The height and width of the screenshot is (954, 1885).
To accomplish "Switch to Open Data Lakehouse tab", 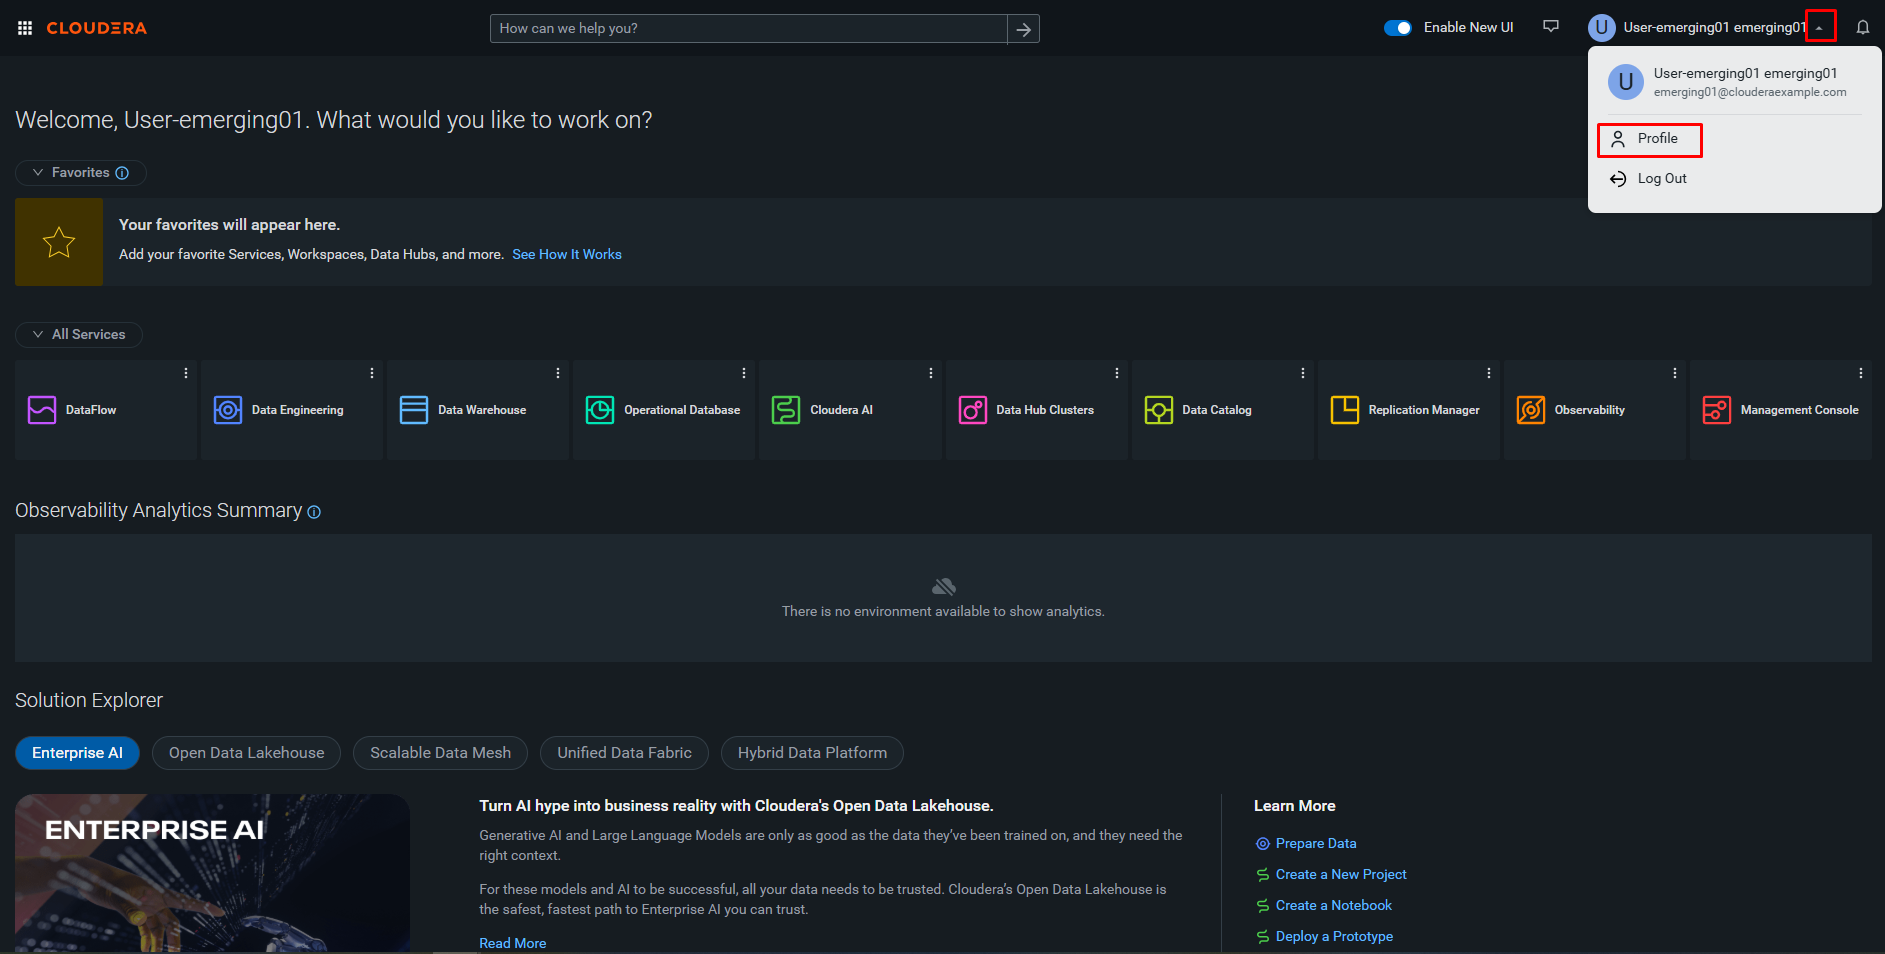I will pos(246,753).
